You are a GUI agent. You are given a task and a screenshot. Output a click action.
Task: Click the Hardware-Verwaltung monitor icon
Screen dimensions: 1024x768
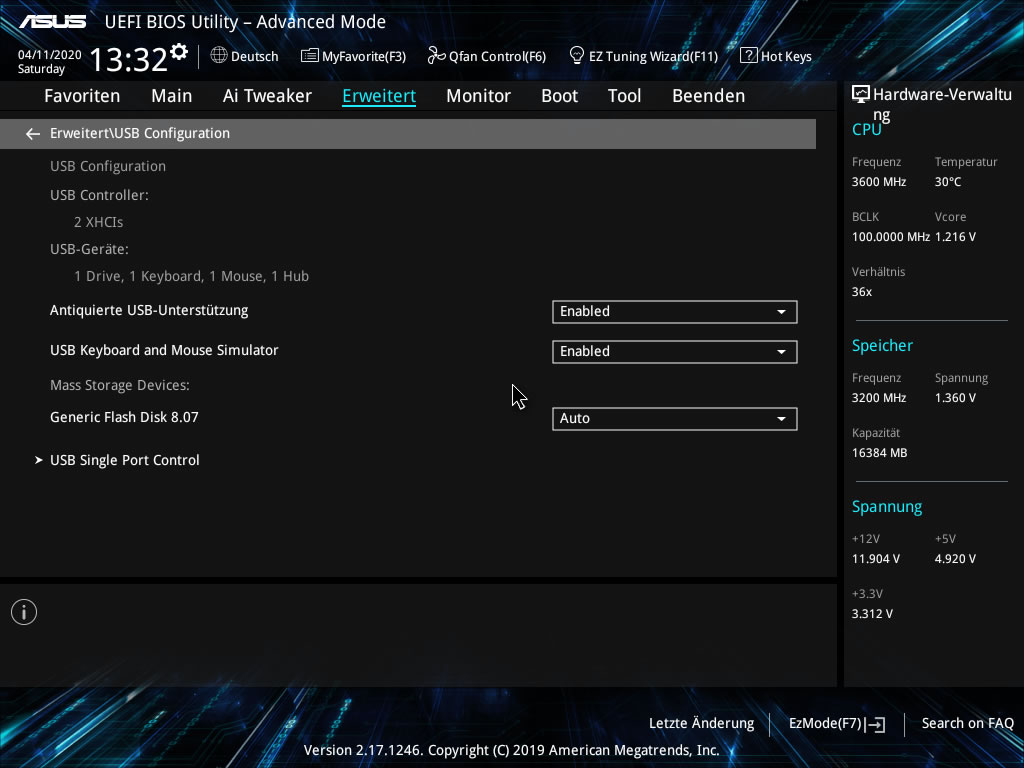(x=861, y=95)
